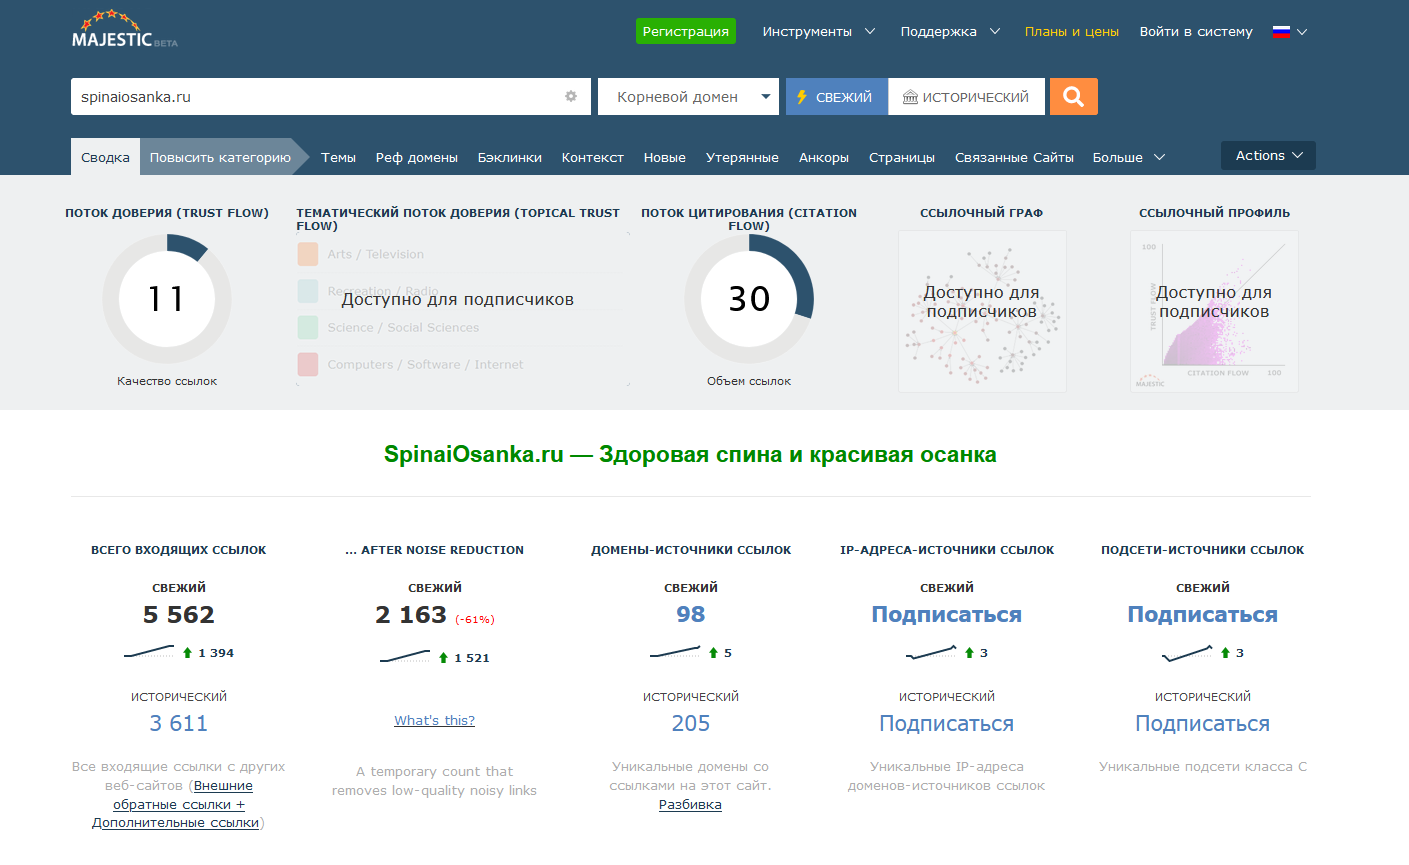Open the Бэклинки tab
Image resolution: width=1409 pixels, height=865 pixels.
[510, 158]
